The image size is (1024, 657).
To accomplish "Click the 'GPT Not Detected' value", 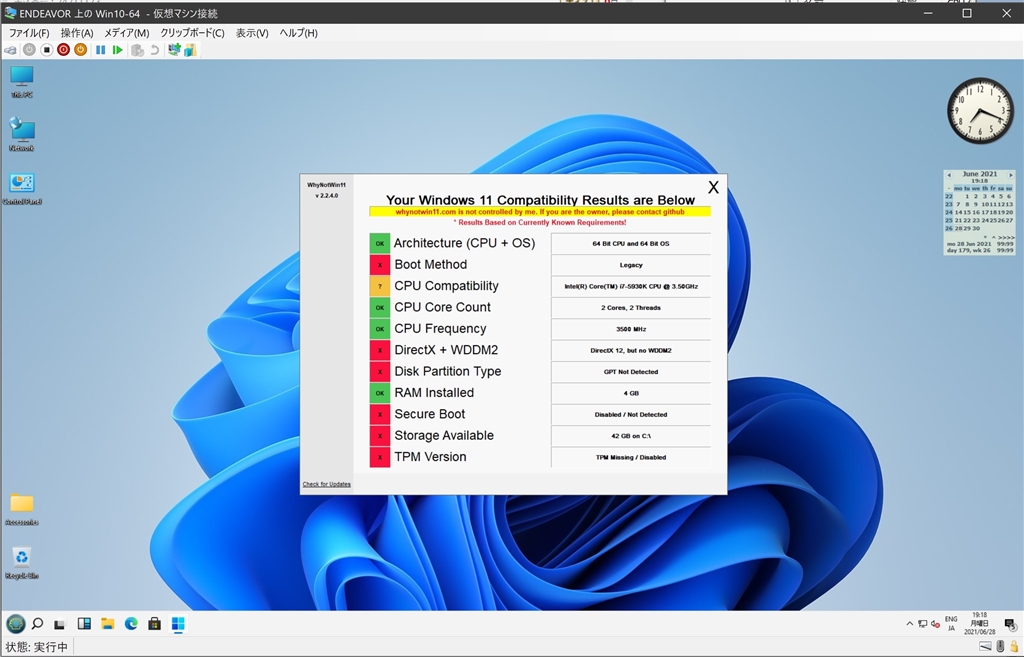I will point(631,372).
